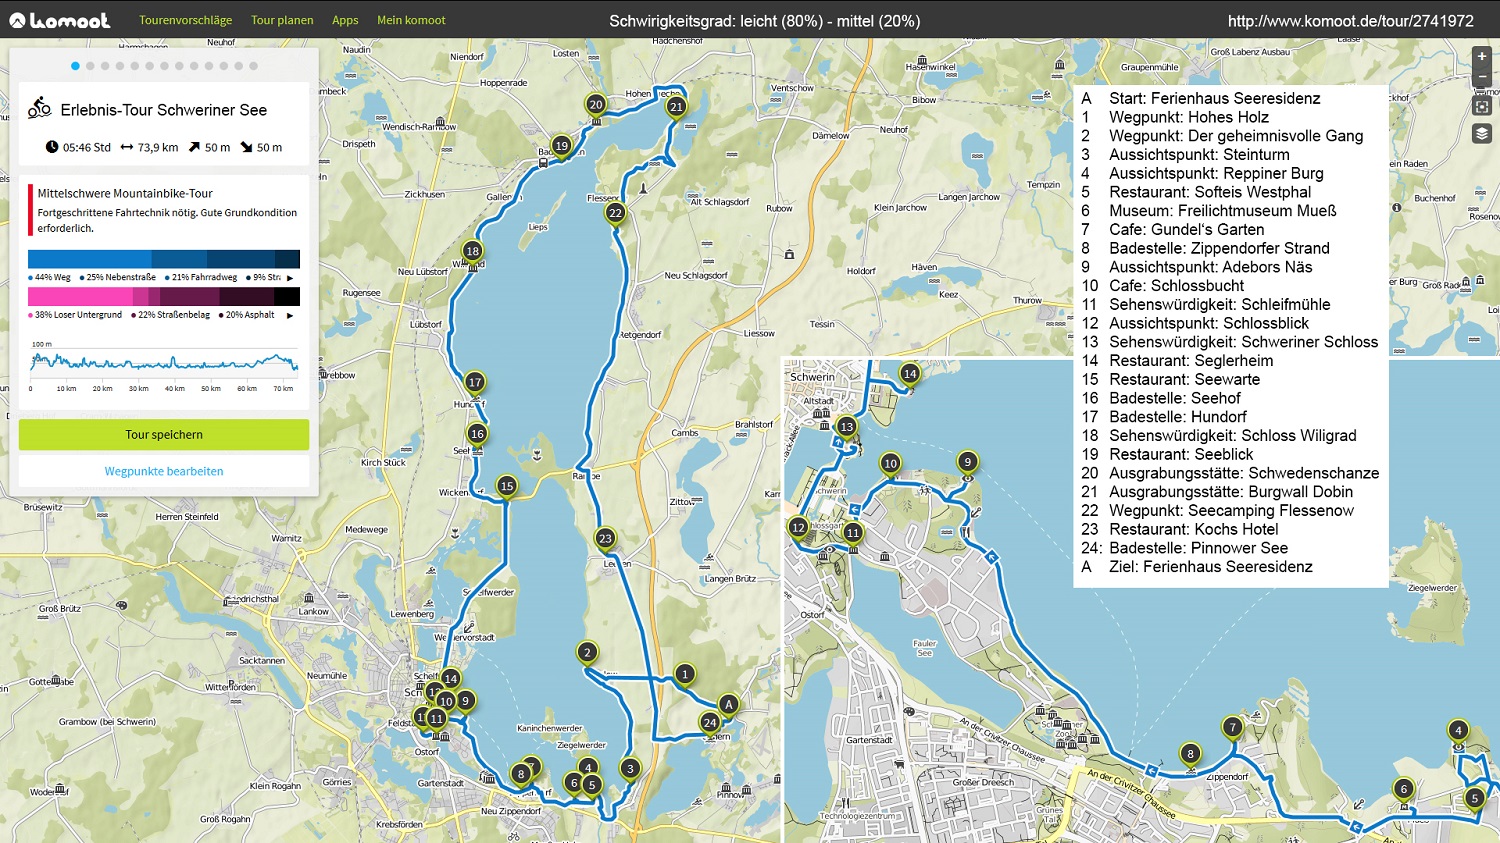Image resolution: width=1500 pixels, height=843 pixels.
Task: Click the ascent arrow icon
Action: 194,147
